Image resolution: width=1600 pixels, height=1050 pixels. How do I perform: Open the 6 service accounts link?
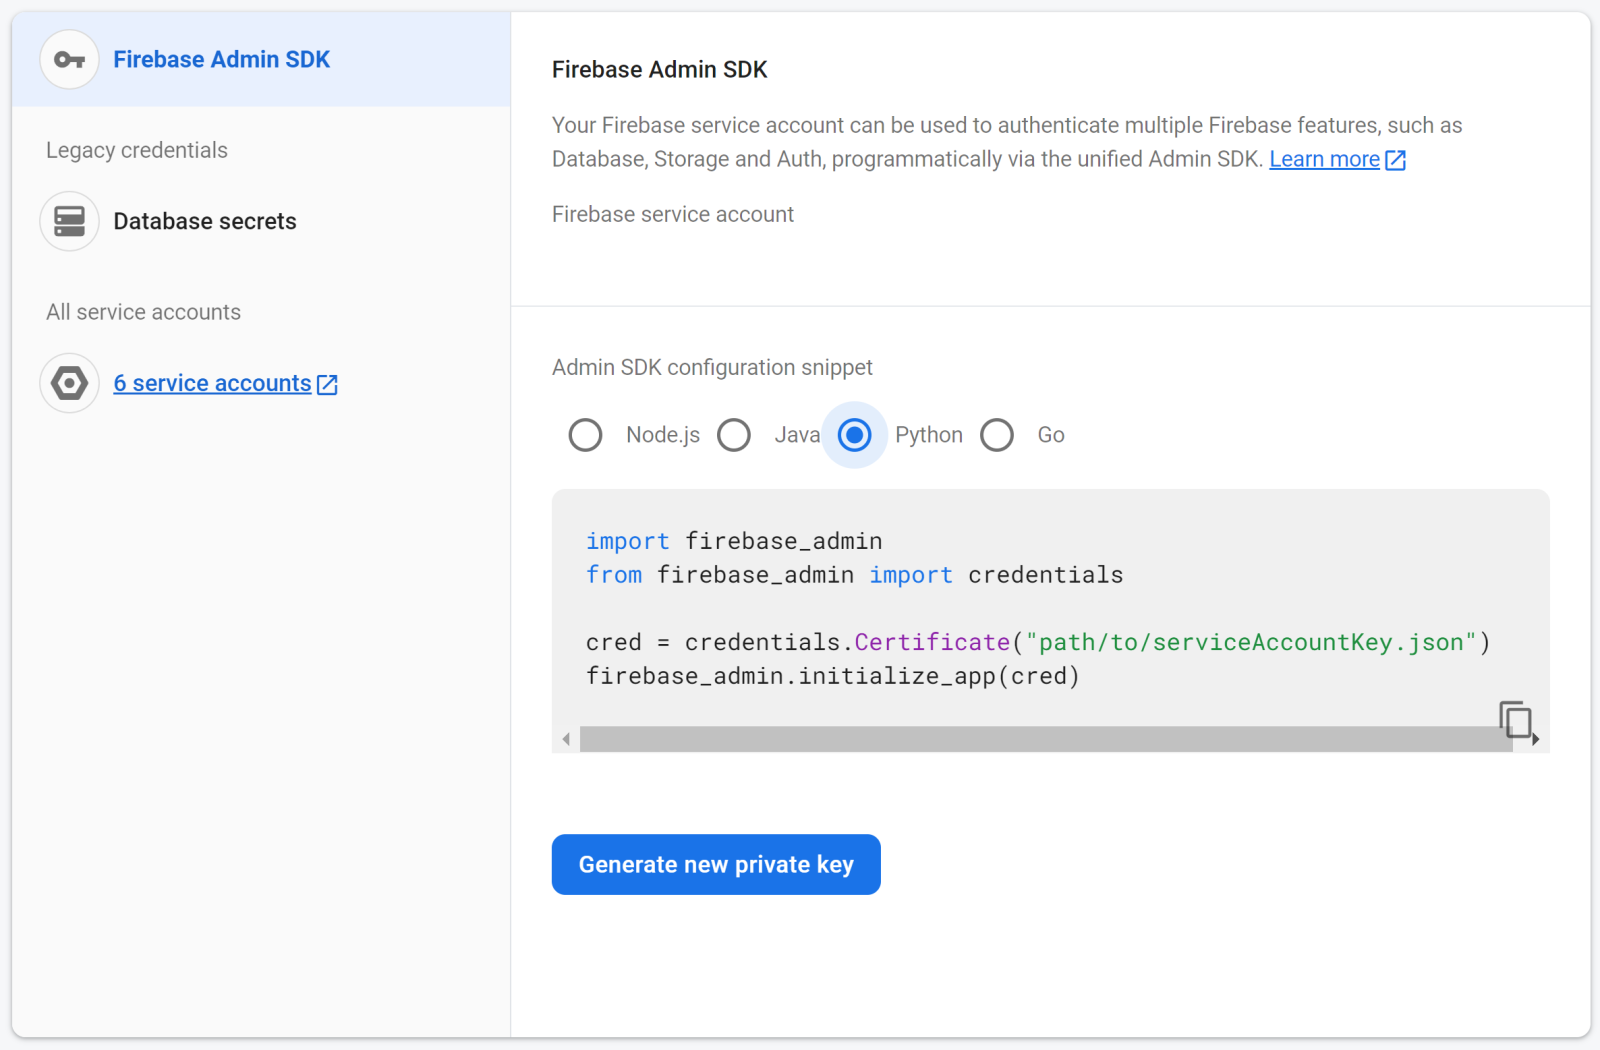pyautogui.click(x=212, y=384)
